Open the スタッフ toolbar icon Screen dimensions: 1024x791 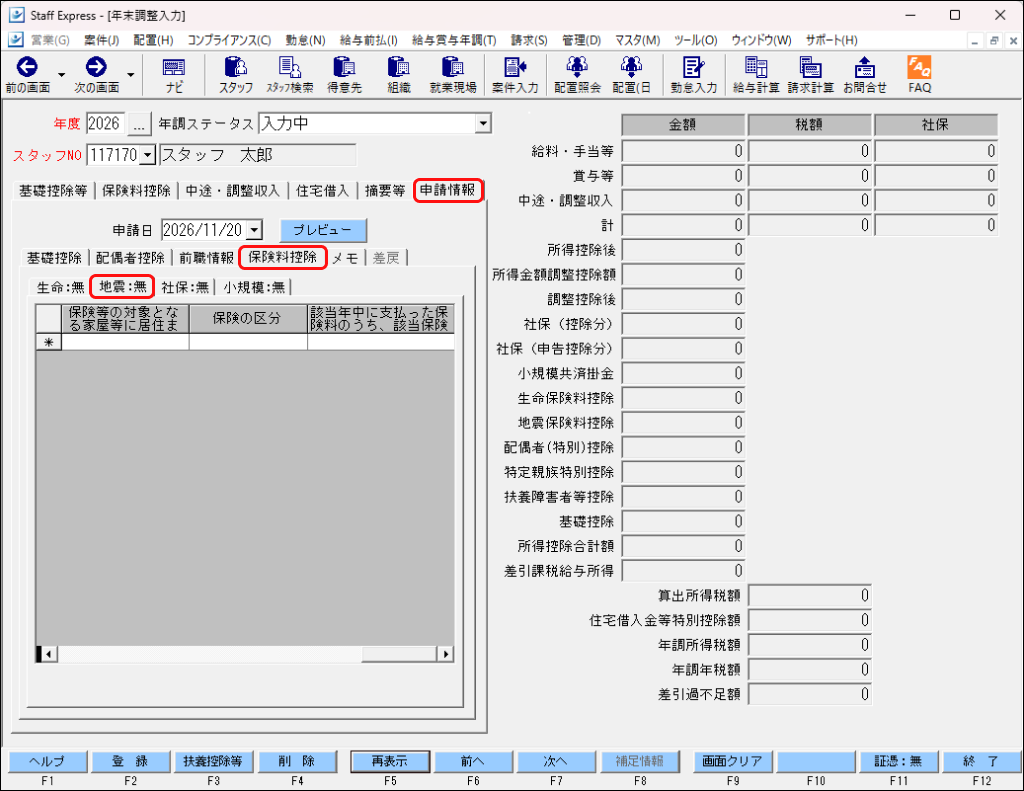(x=236, y=67)
